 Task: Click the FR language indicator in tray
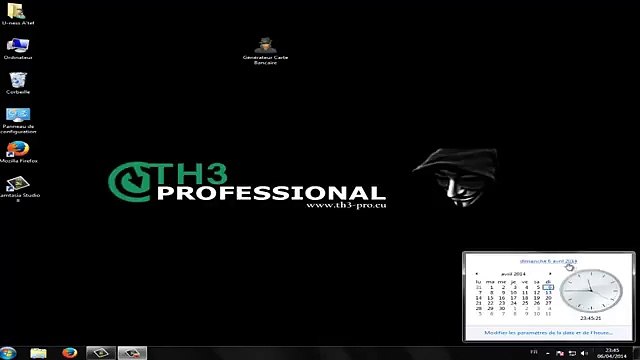[534, 352]
